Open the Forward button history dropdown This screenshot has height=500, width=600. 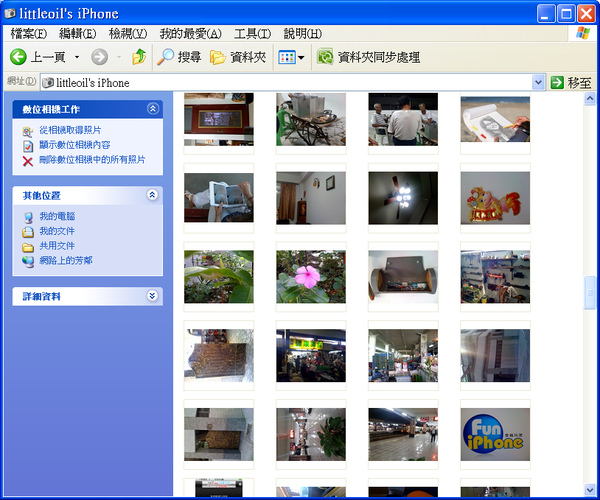point(119,57)
